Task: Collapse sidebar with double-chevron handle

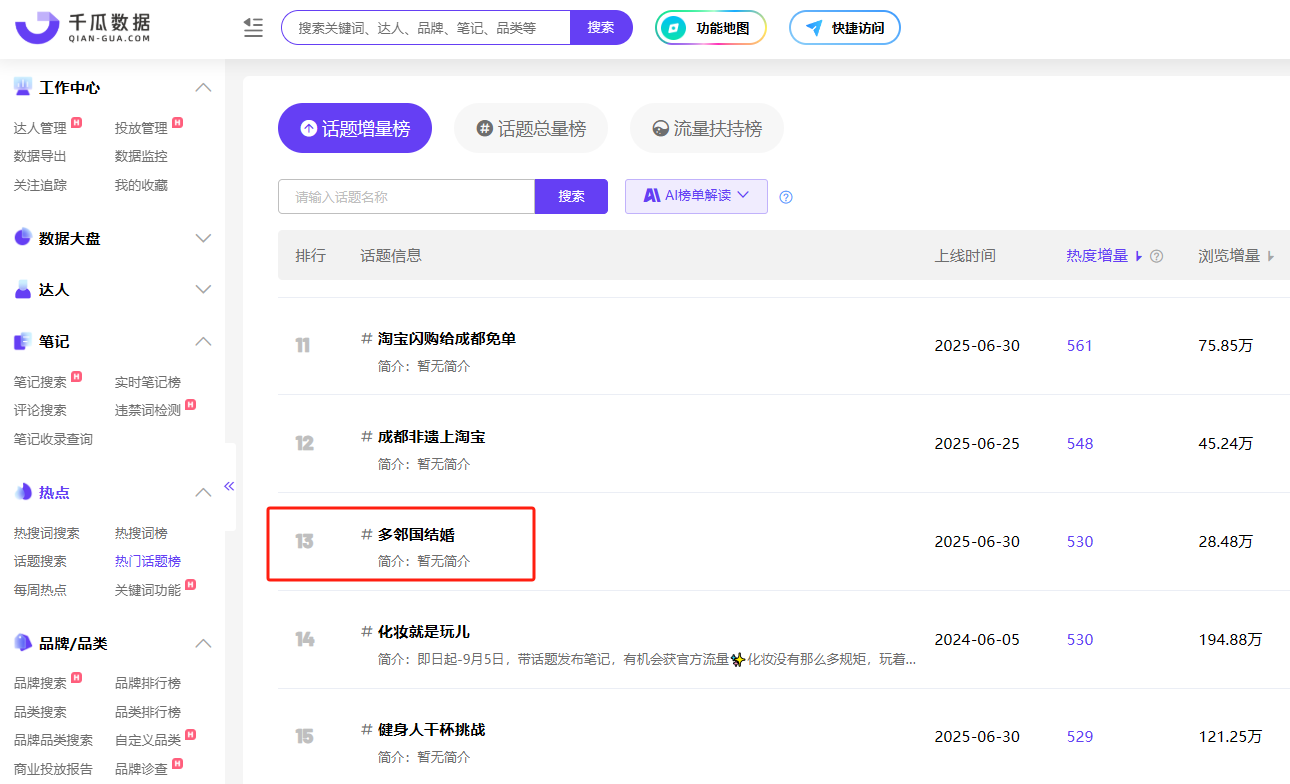Action: [x=229, y=486]
